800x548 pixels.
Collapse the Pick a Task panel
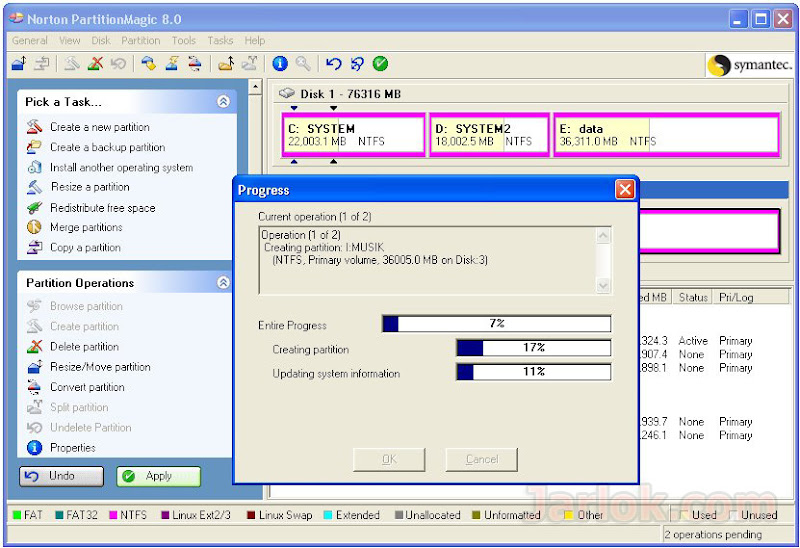coord(223,101)
